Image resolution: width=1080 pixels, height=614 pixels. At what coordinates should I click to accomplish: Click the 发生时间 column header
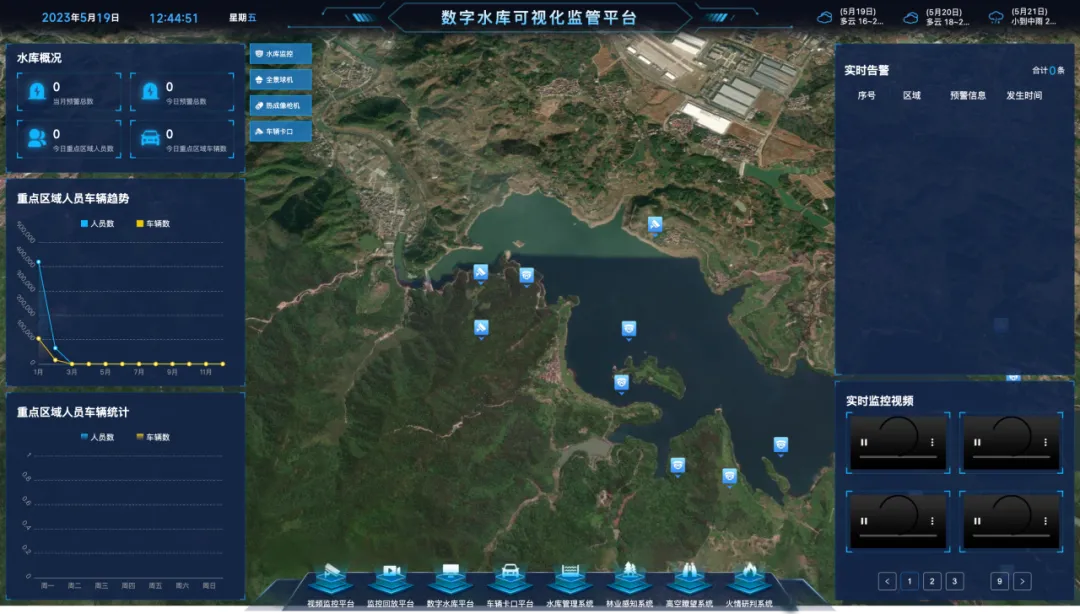(1024, 96)
